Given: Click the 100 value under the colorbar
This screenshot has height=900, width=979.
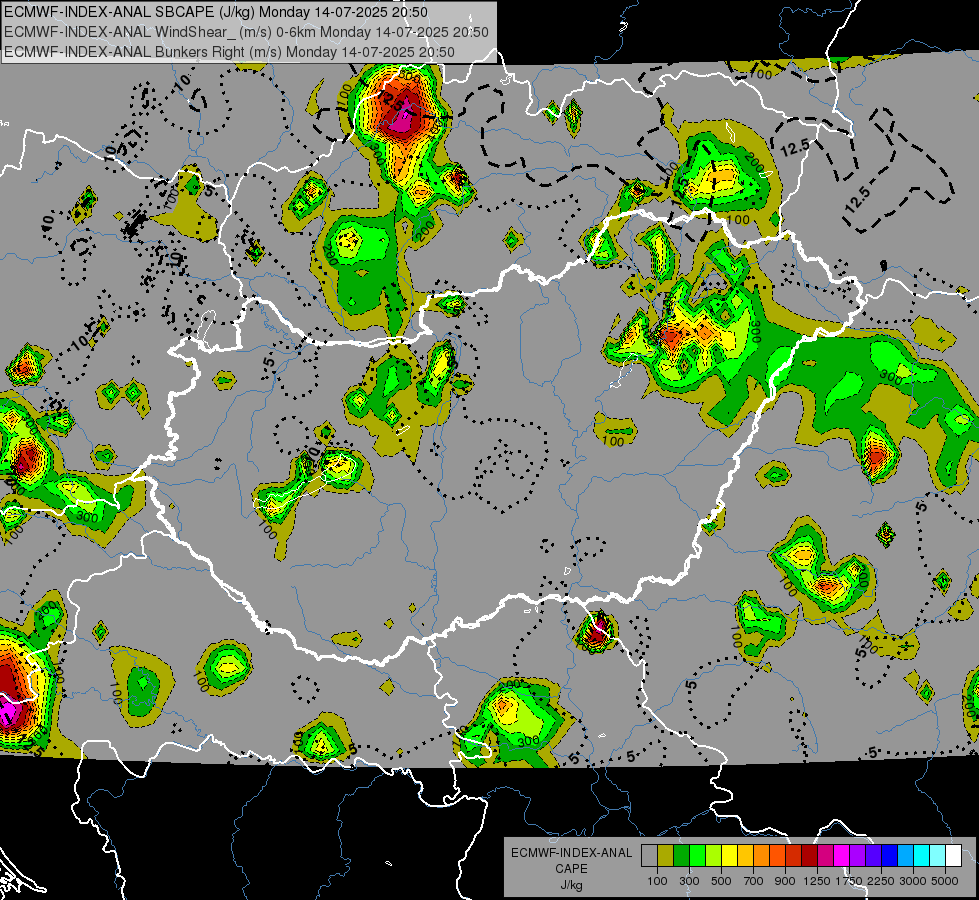Looking at the screenshot, I should [657, 881].
